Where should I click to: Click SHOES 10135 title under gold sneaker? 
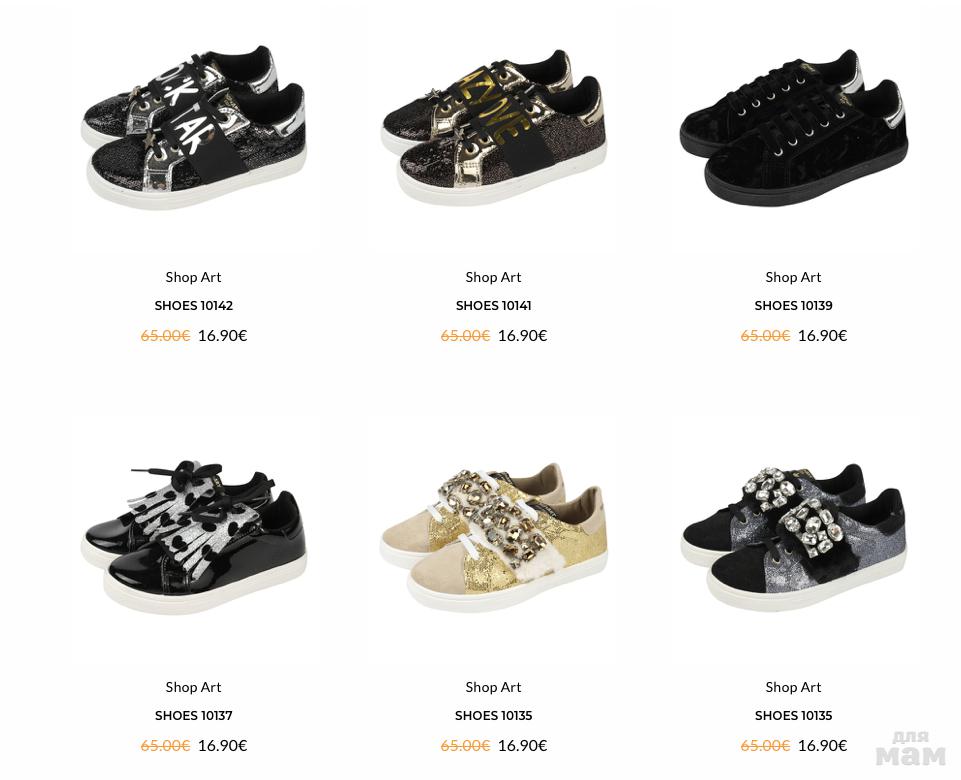pyautogui.click(x=493, y=715)
